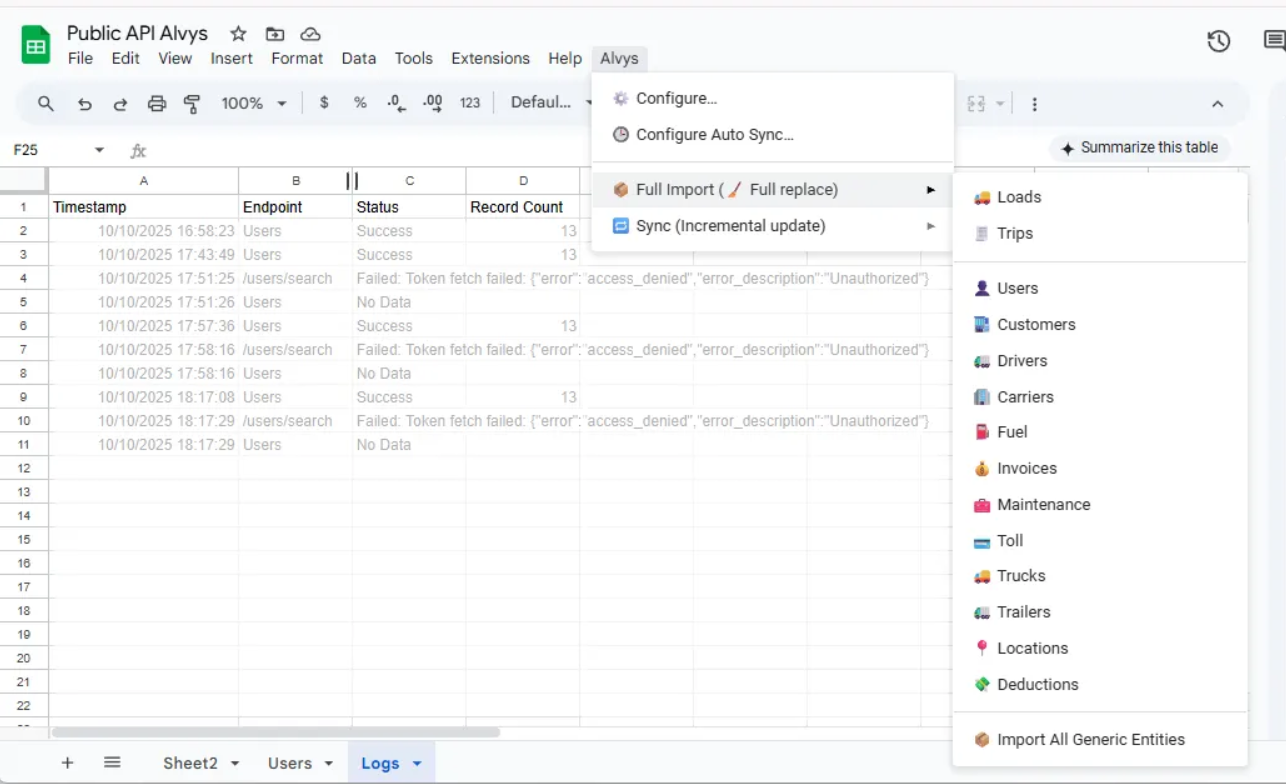Select Import All Generic Entities
Viewport: 1286px width, 784px height.
(1100, 740)
